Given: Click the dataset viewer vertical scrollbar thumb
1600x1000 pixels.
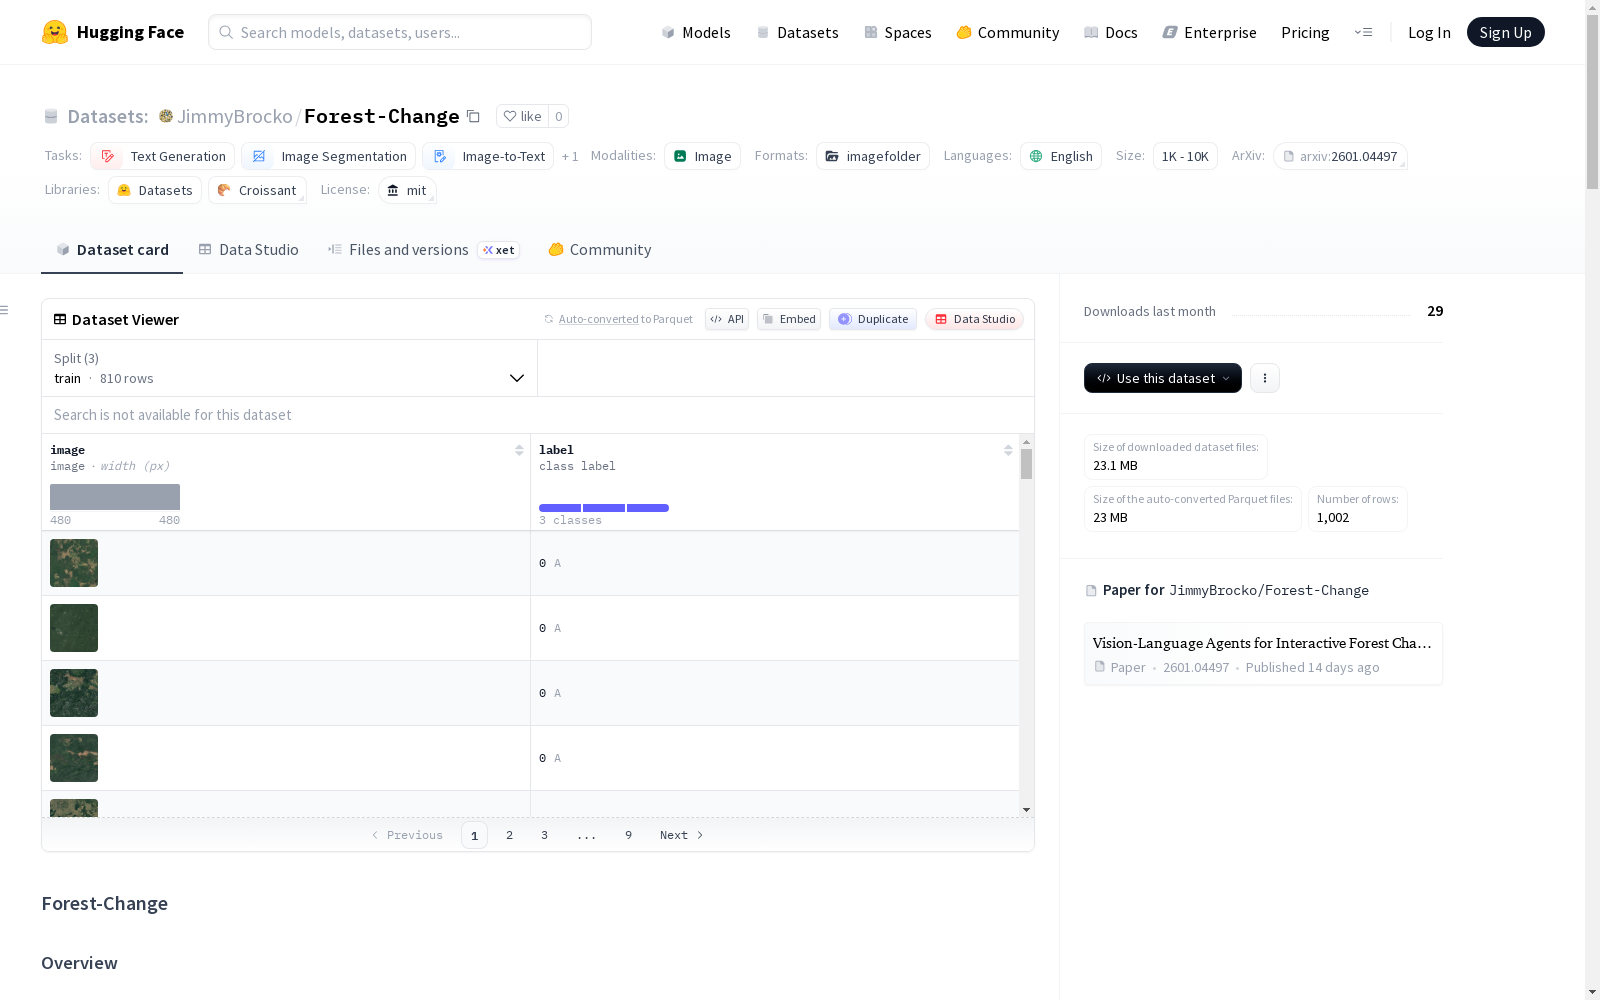Looking at the screenshot, I should [x=1026, y=464].
